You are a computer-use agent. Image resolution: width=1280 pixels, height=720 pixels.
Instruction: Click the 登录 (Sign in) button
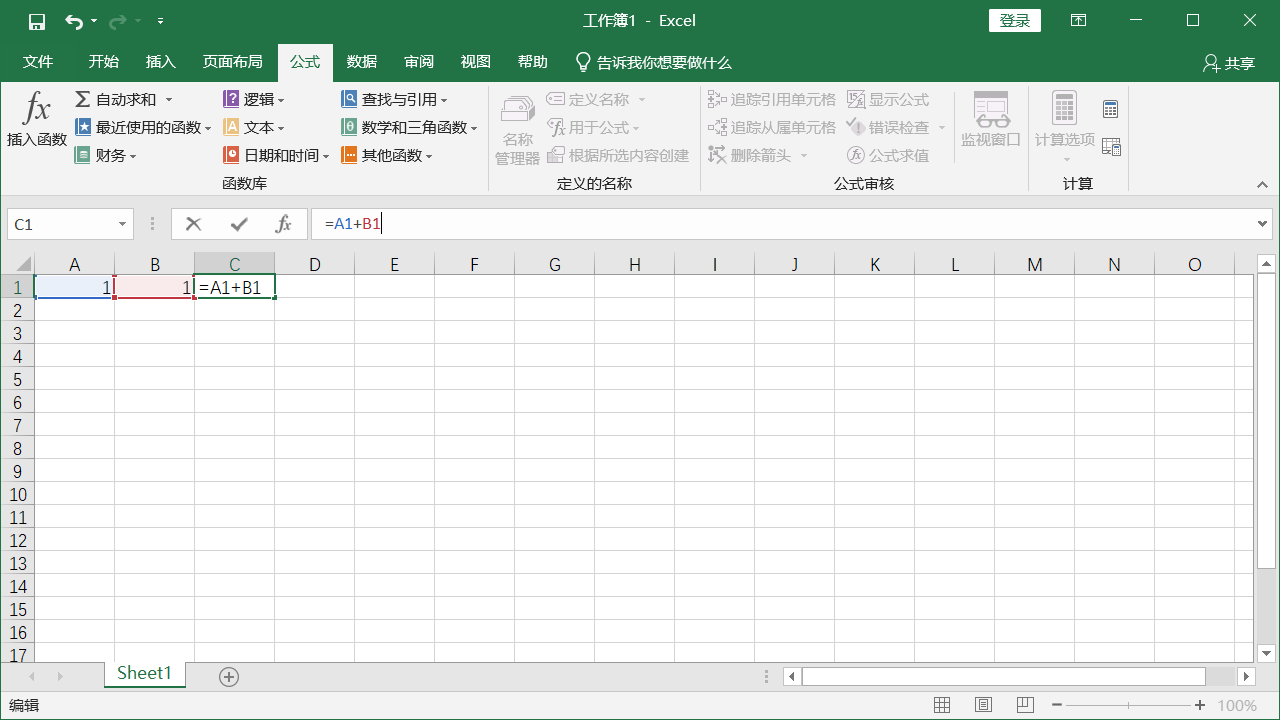tap(1014, 21)
